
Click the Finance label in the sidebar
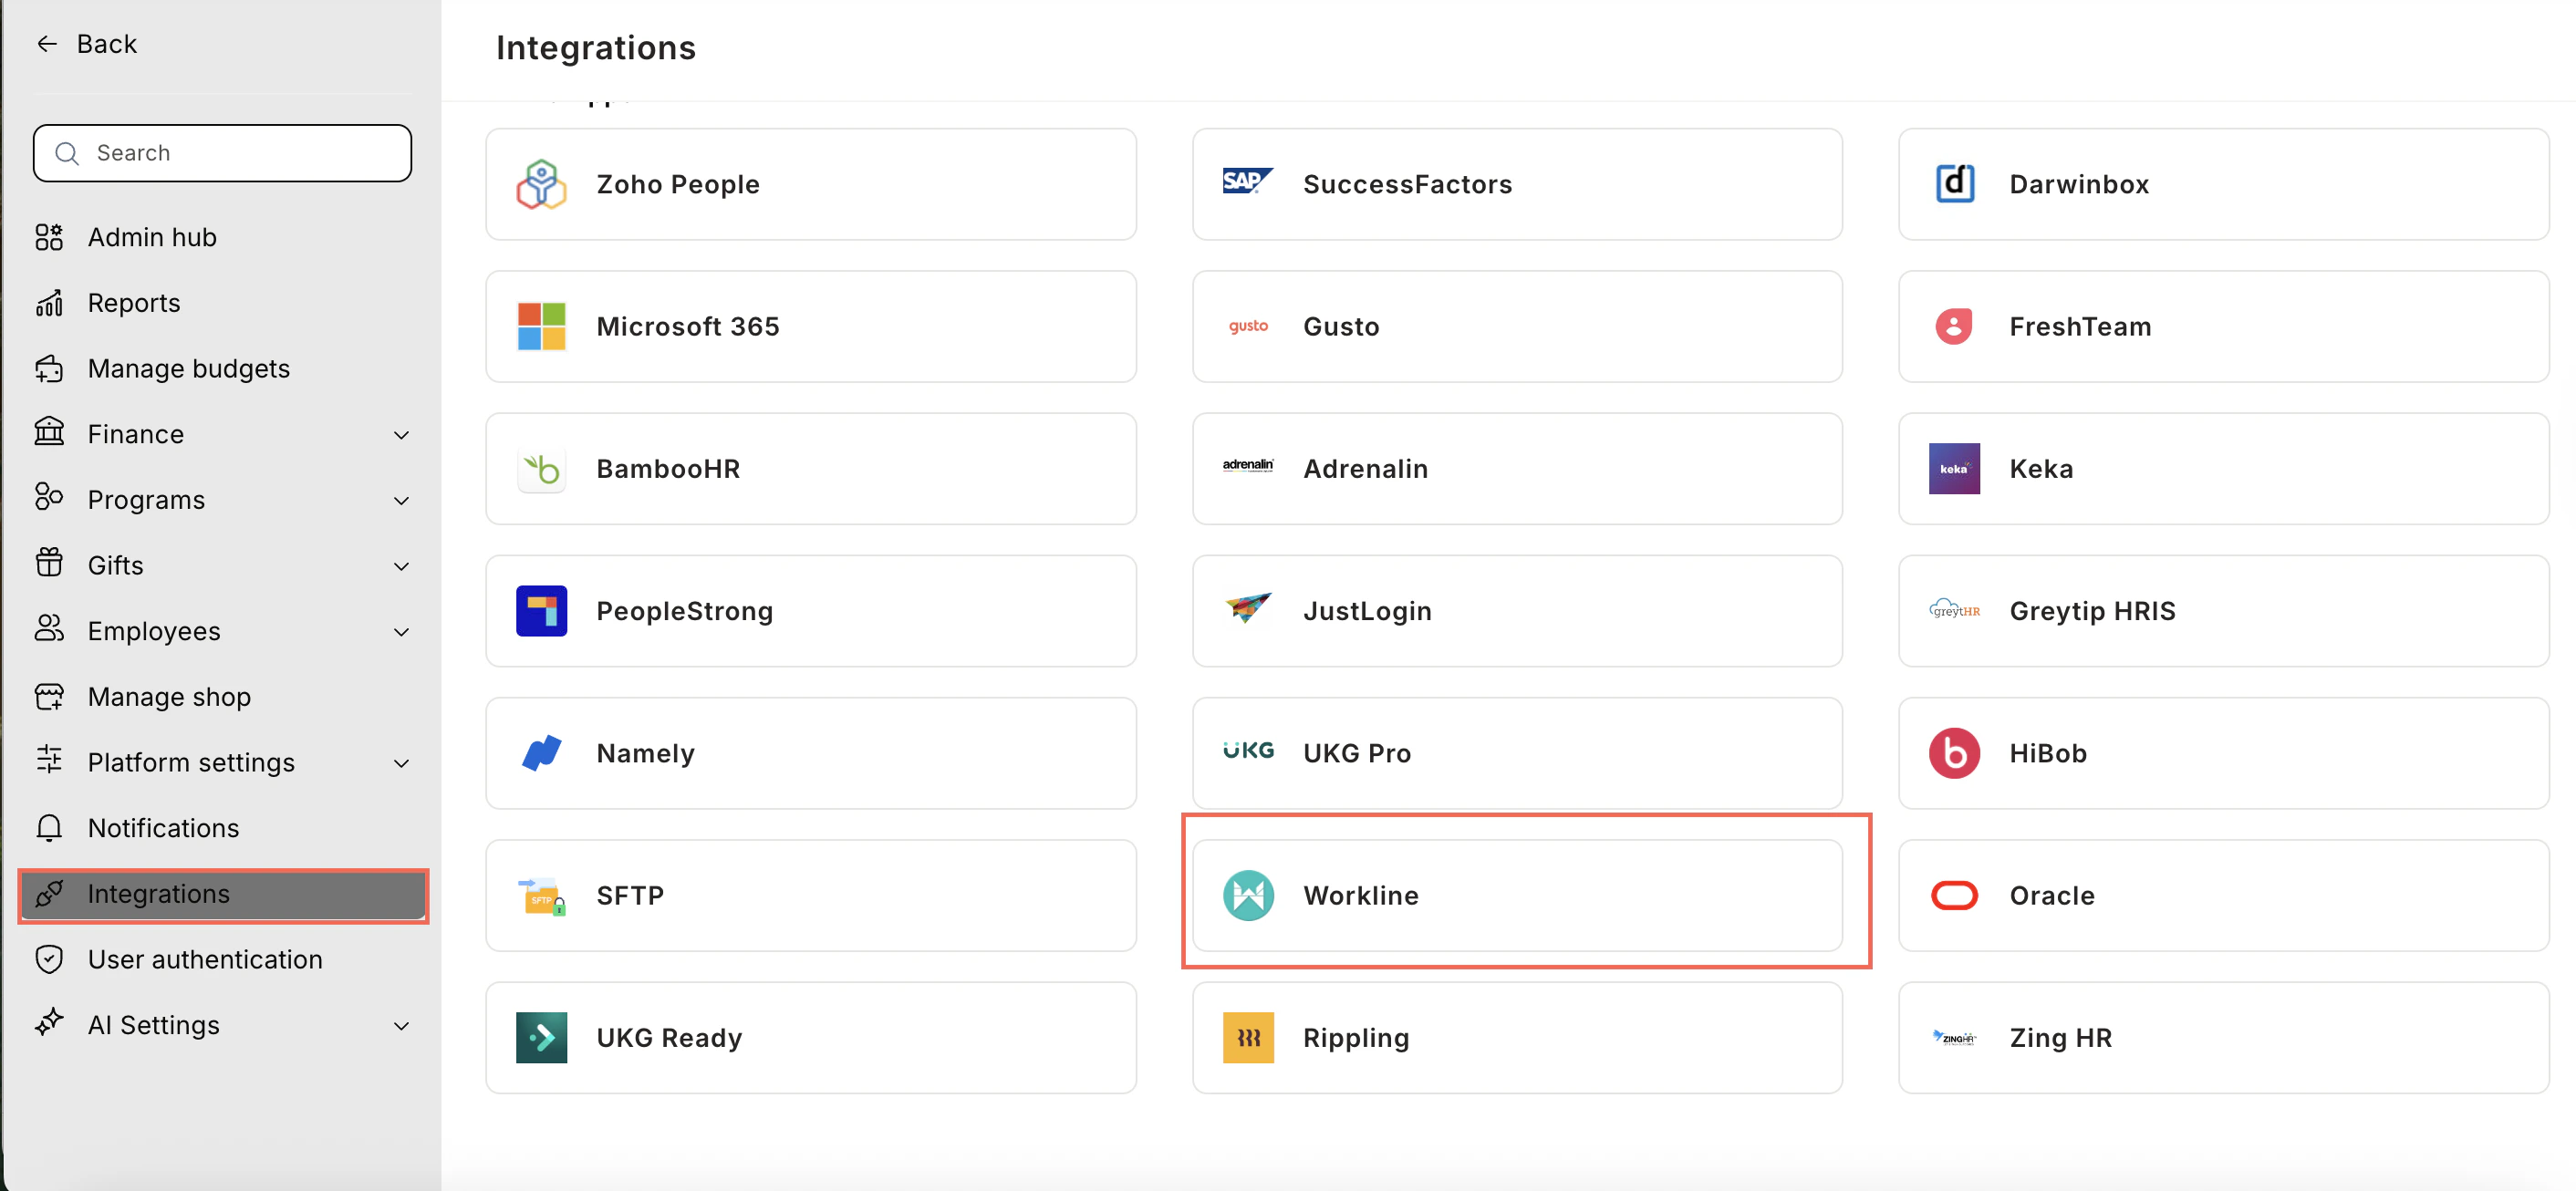coord(136,434)
